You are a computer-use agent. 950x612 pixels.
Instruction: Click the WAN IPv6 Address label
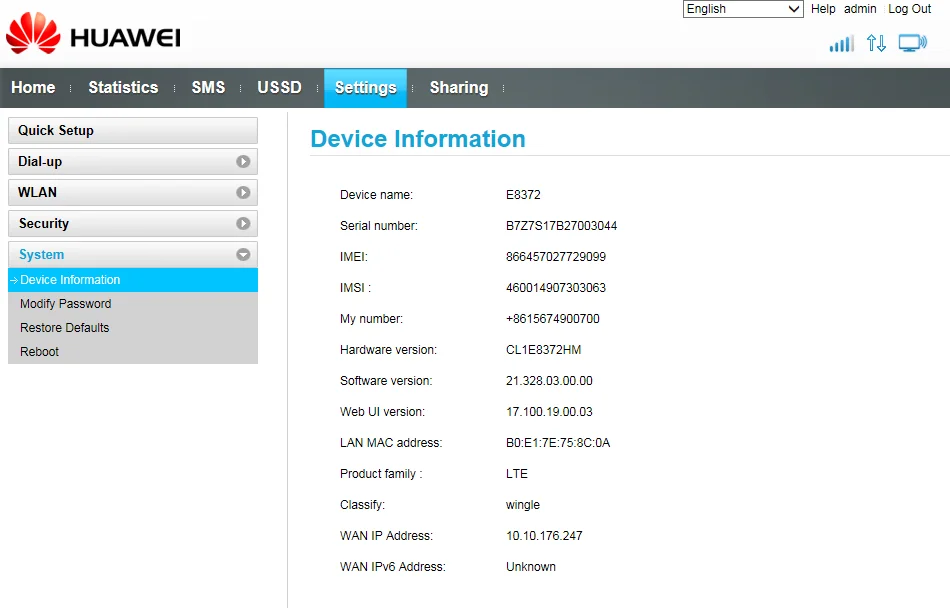point(393,567)
